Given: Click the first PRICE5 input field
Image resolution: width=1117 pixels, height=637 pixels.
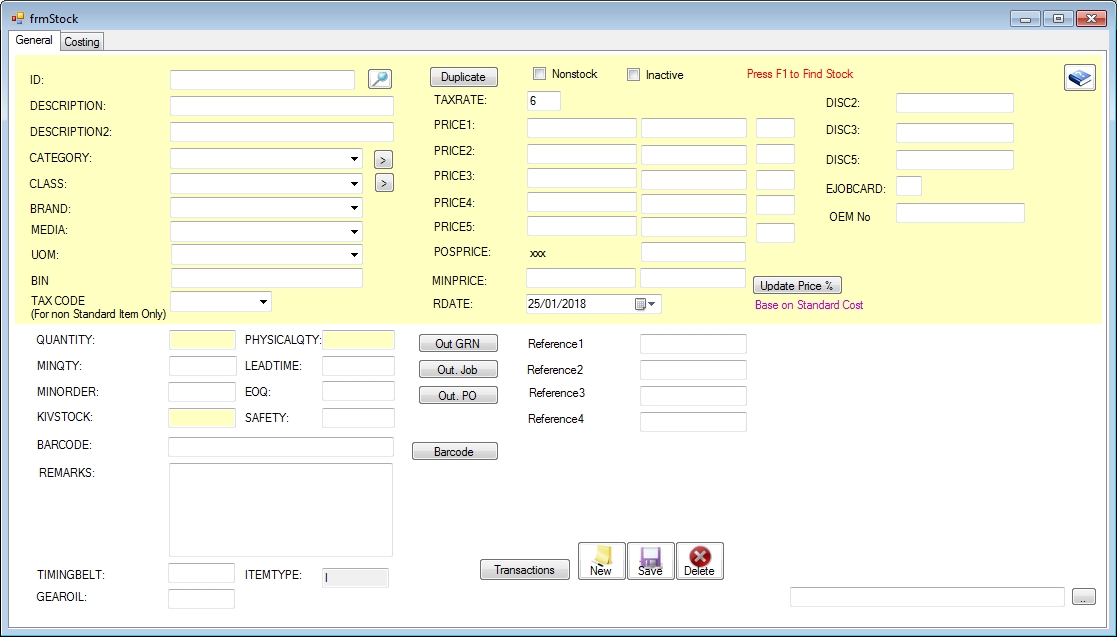Looking at the screenshot, I should 581,226.
